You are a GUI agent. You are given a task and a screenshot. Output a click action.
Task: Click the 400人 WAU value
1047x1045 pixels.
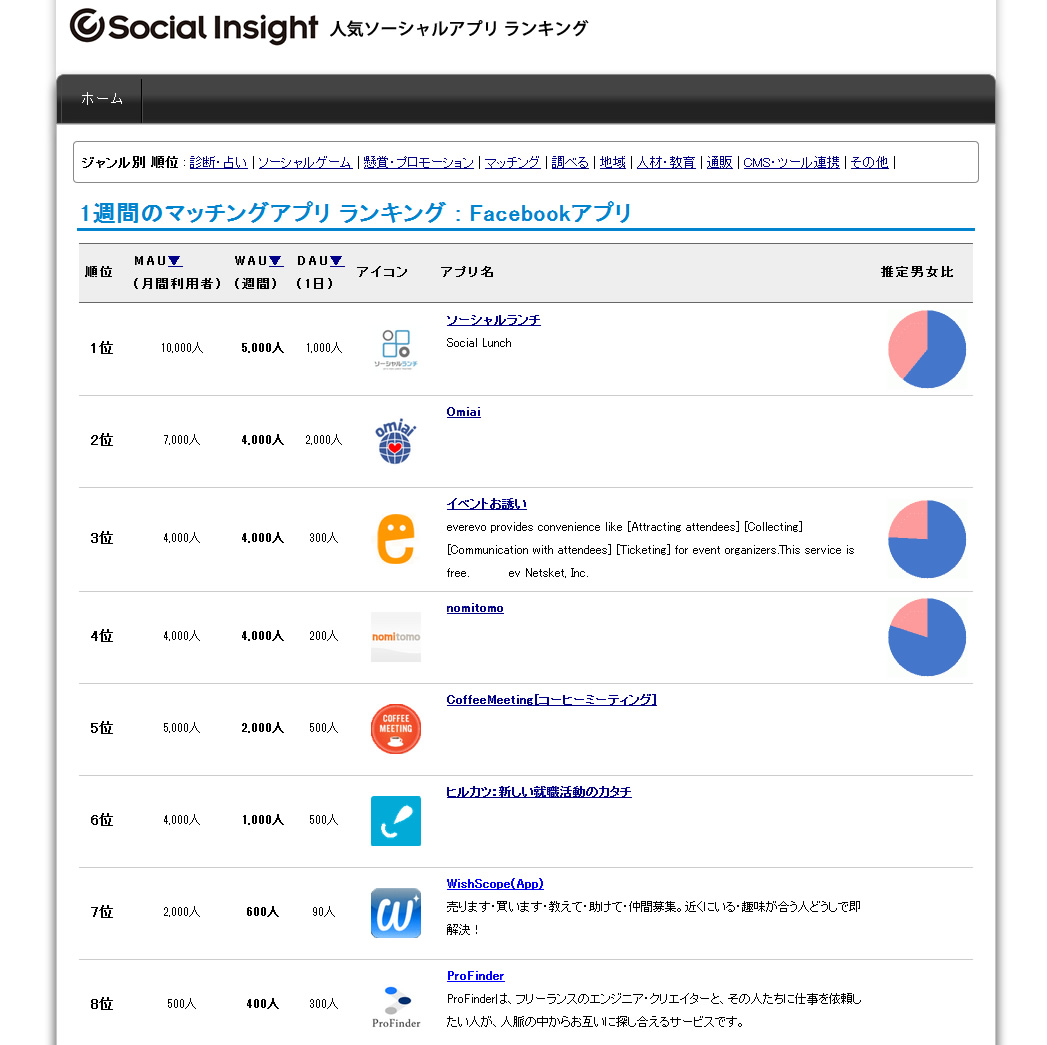(x=262, y=1004)
